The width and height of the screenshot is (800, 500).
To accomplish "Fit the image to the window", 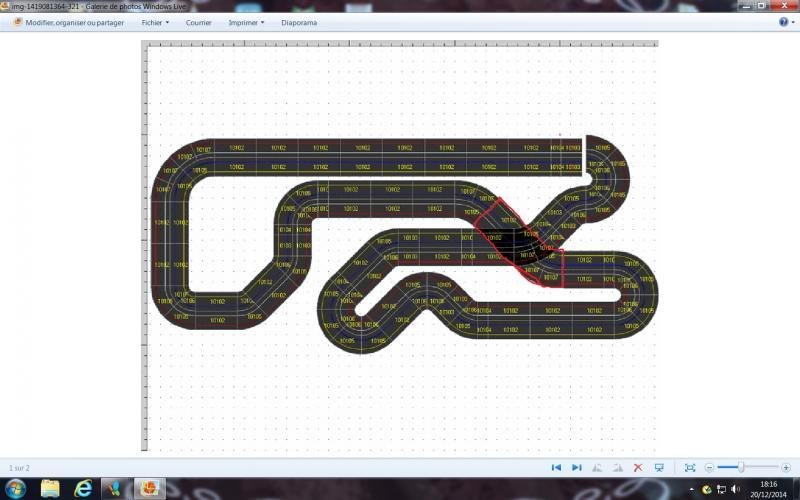I will 690,467.
